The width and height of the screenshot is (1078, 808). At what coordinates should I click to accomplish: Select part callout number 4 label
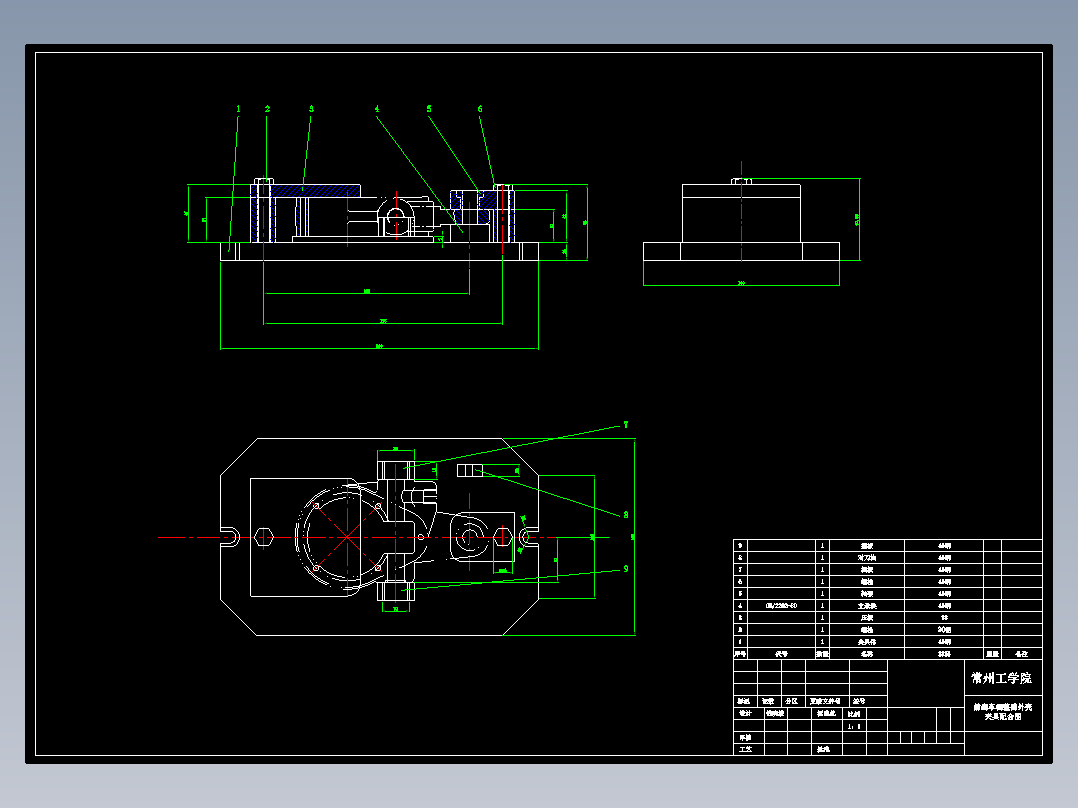(377, 109)
